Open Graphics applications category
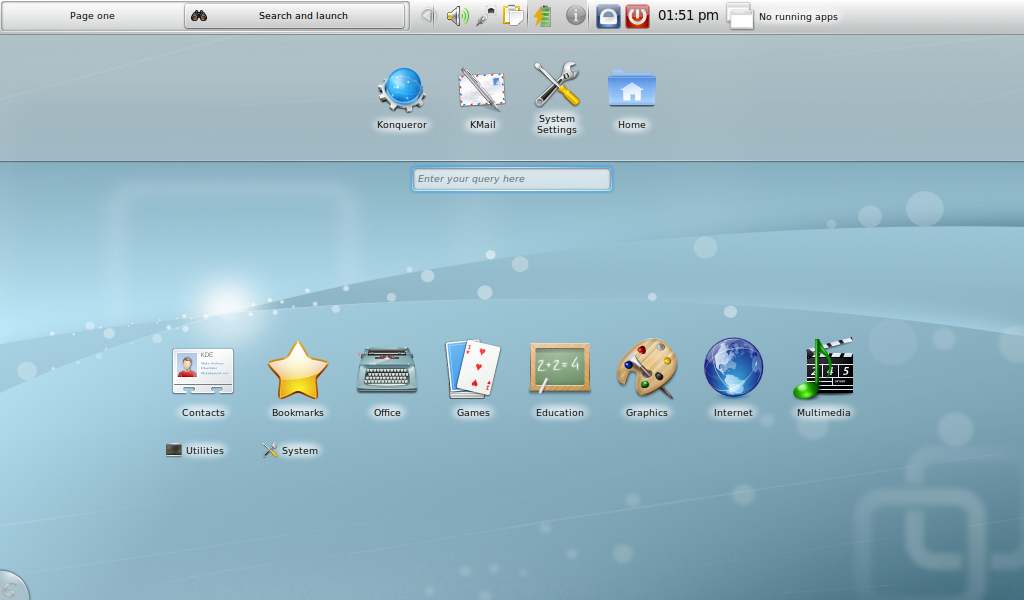Viewport: 1024px width, 600px height. click(646, 372)
